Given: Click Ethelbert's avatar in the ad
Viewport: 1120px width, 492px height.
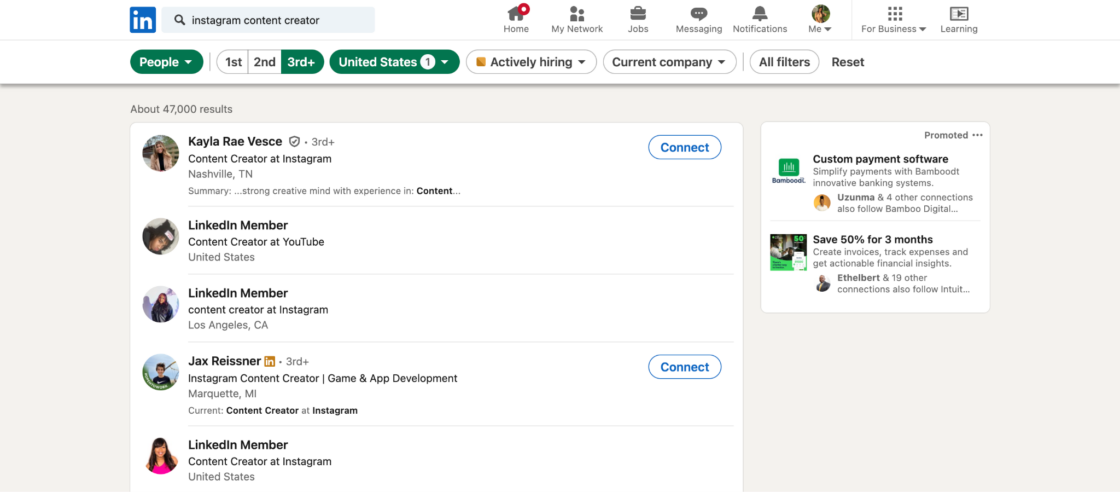Looking at the screenshot, I should [822, 283].
